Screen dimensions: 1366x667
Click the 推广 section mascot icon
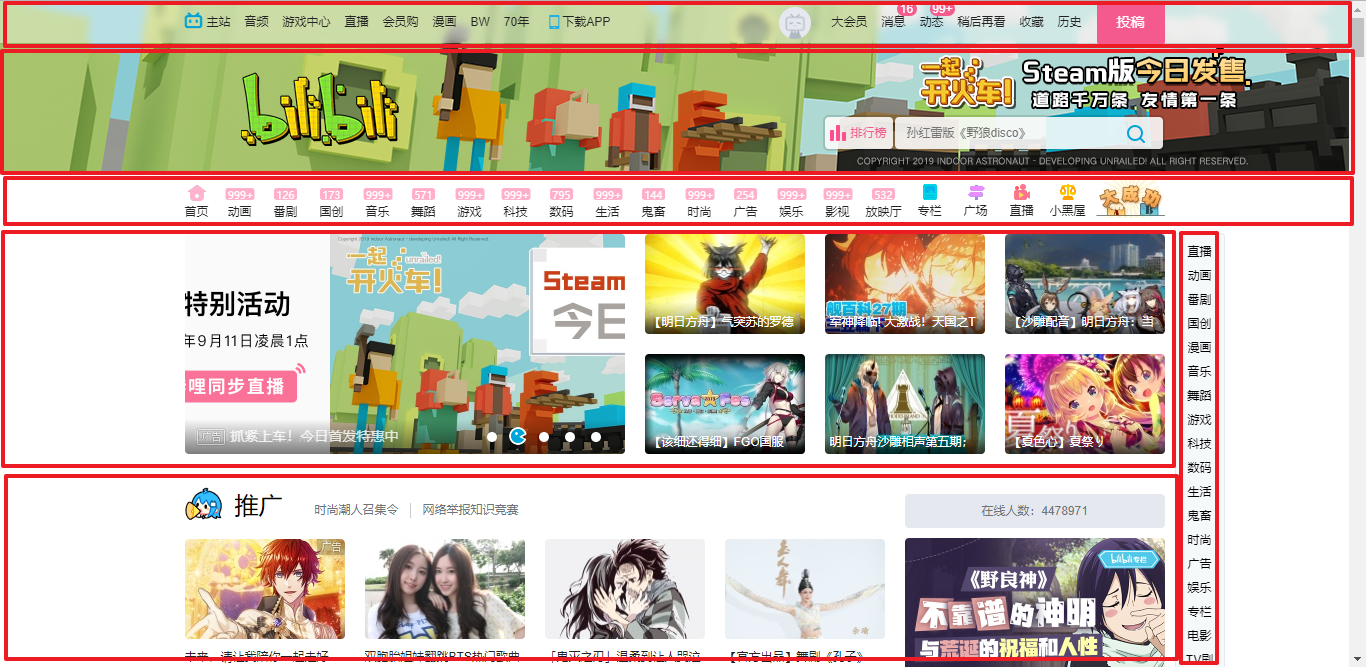point(203,505)
